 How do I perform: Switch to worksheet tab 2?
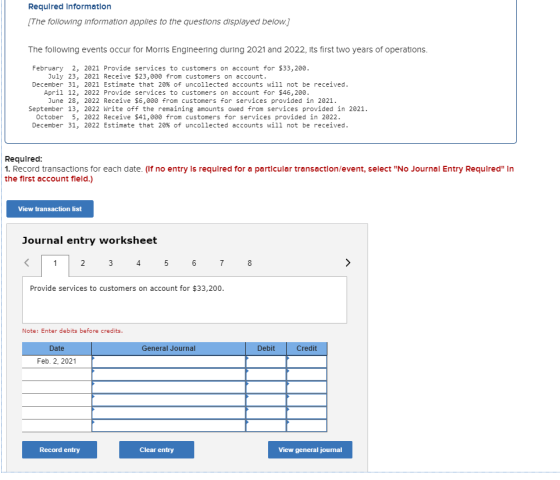83,263
